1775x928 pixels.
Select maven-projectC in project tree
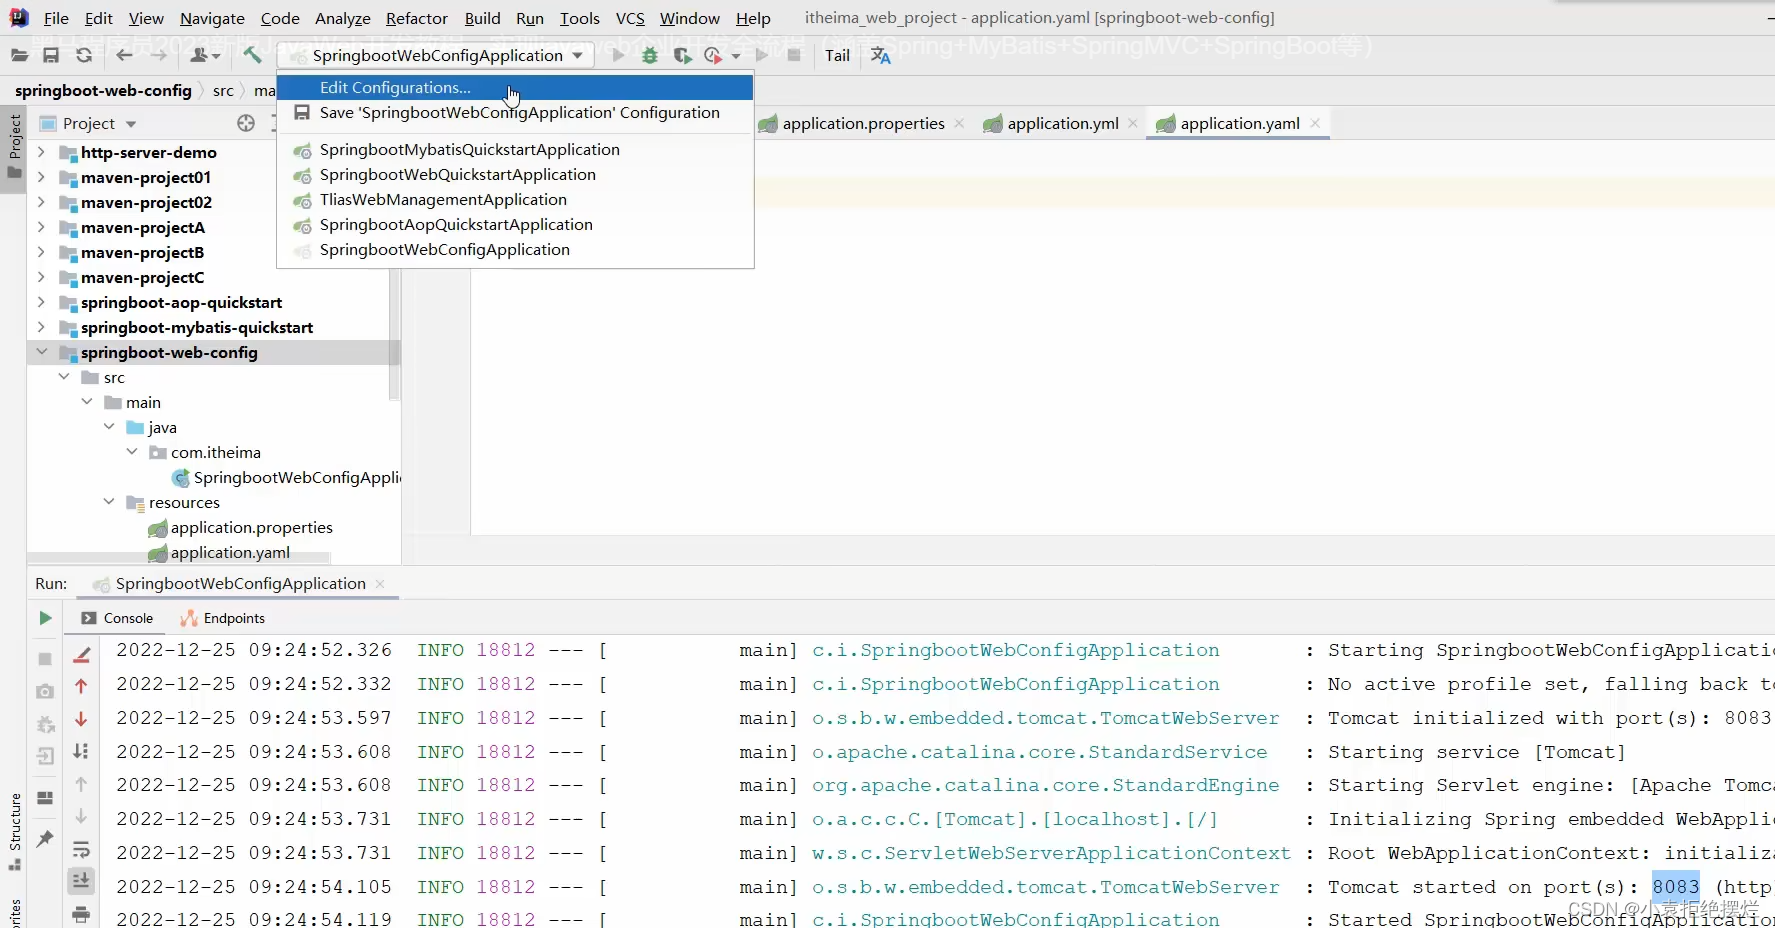tap(142, 277)
